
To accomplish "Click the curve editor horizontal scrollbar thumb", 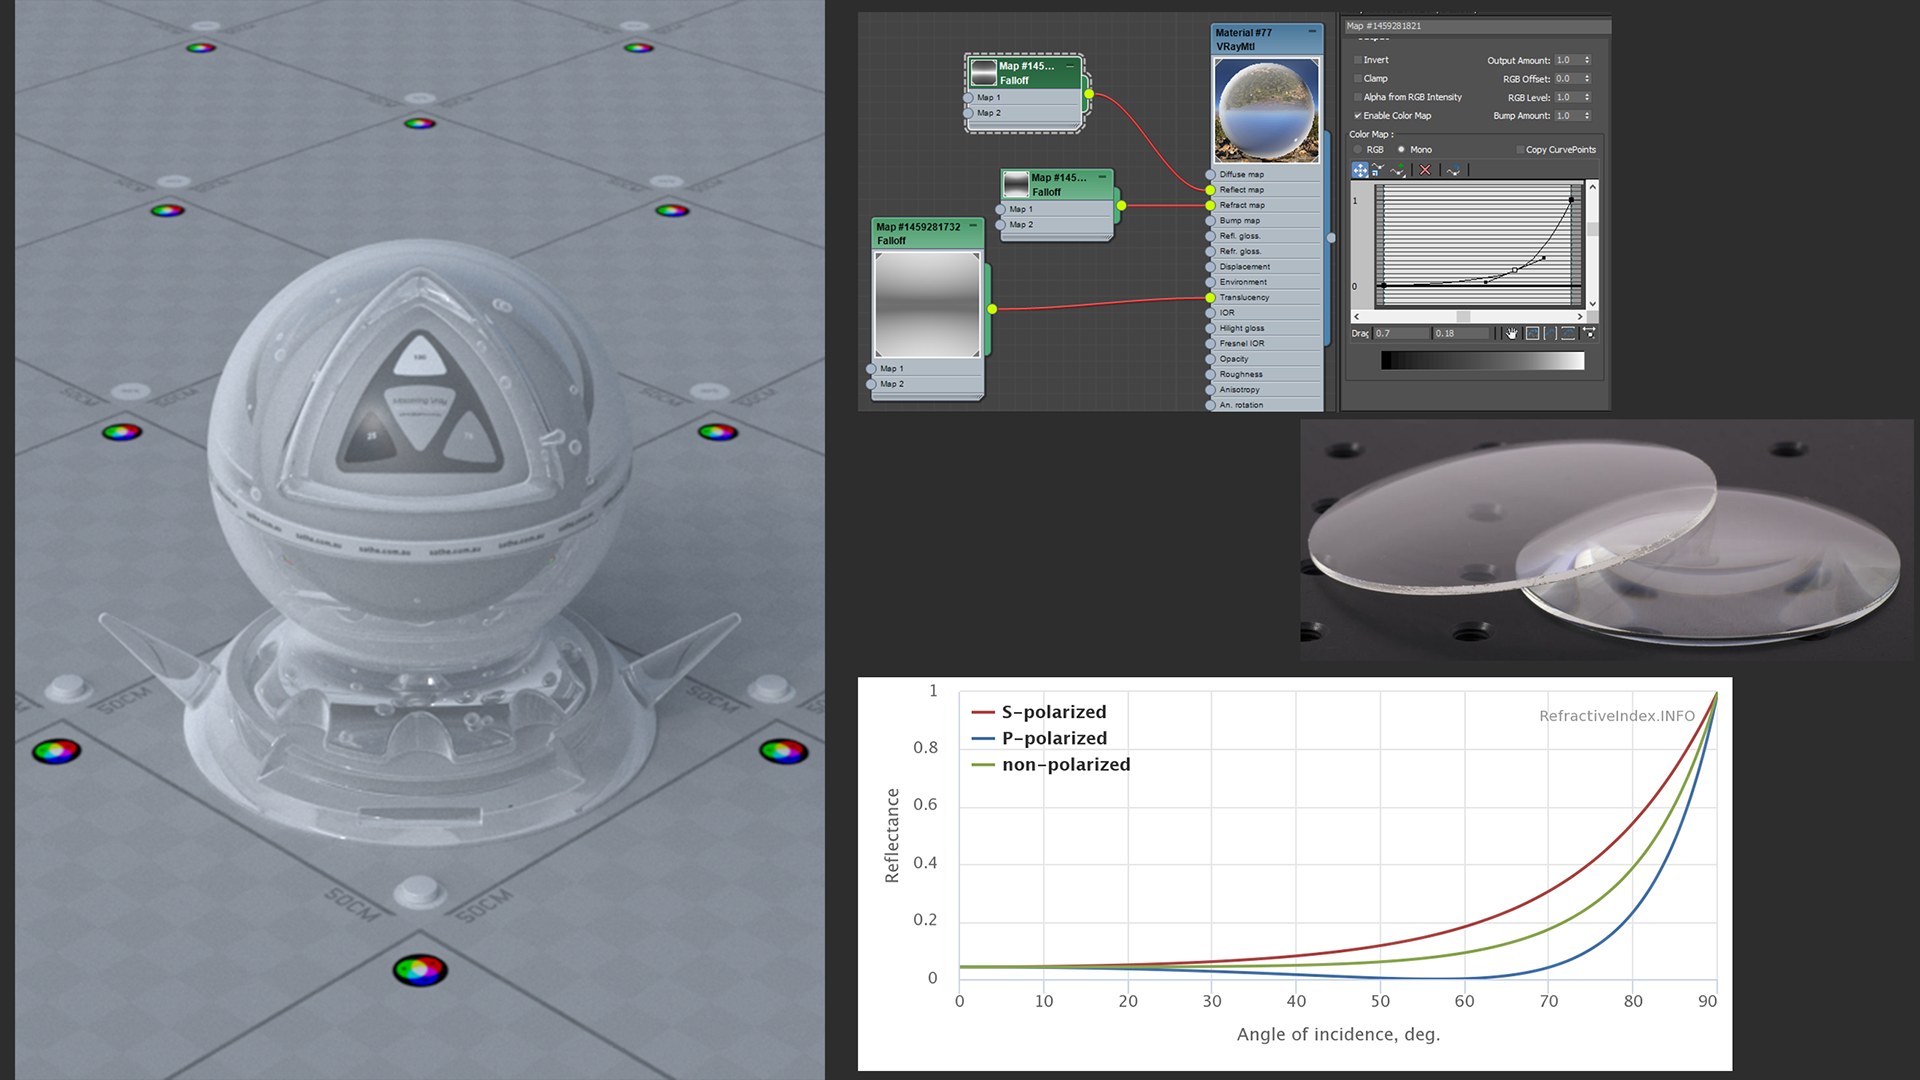I will click(1463, 317).
